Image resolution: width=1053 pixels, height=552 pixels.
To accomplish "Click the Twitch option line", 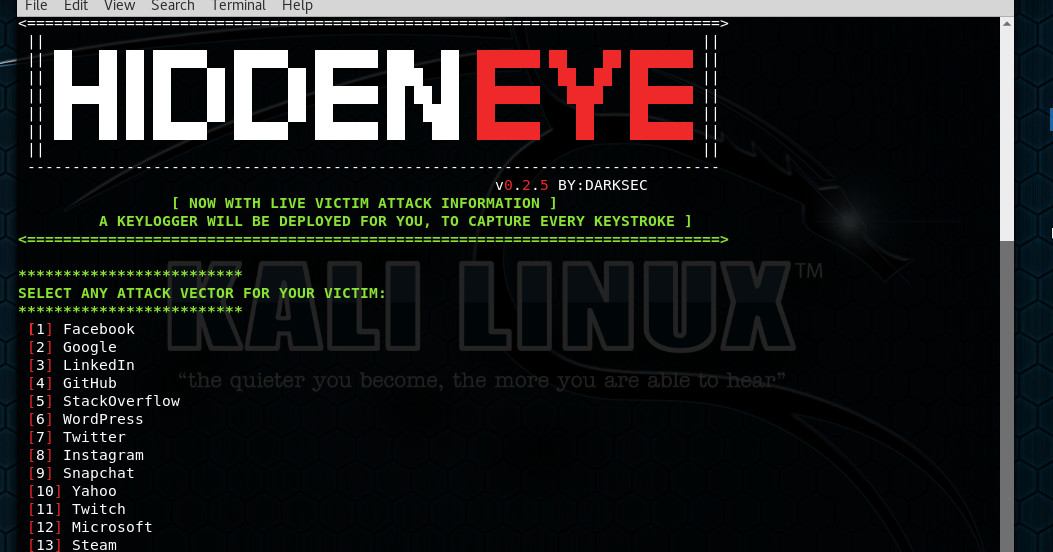I will [77, 510].
